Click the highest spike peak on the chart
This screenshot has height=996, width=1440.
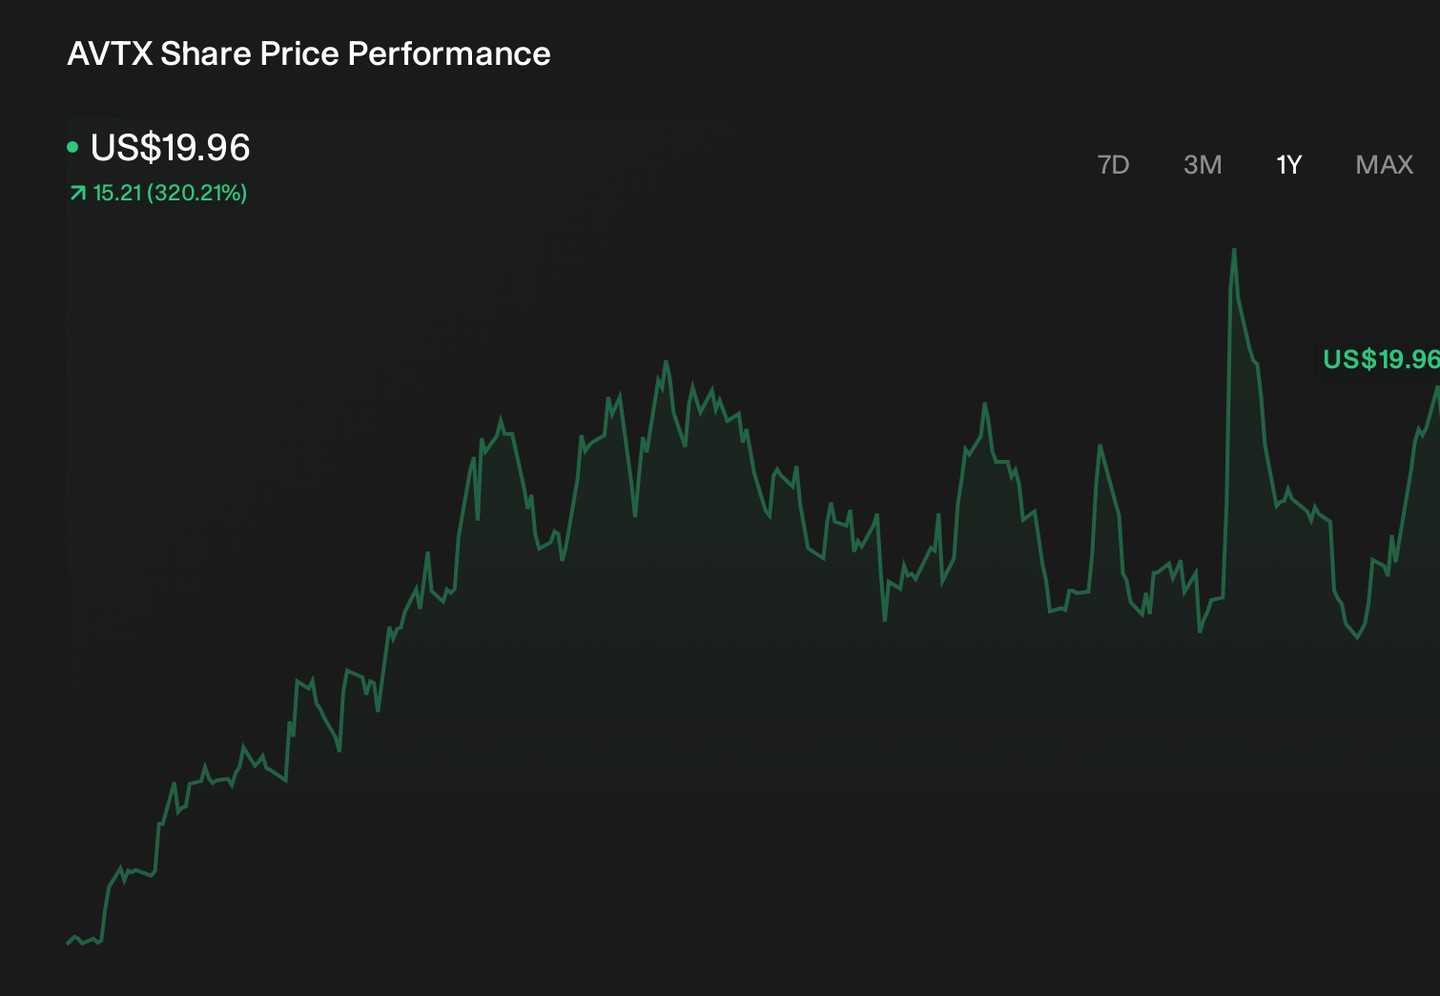point(1234,250)
